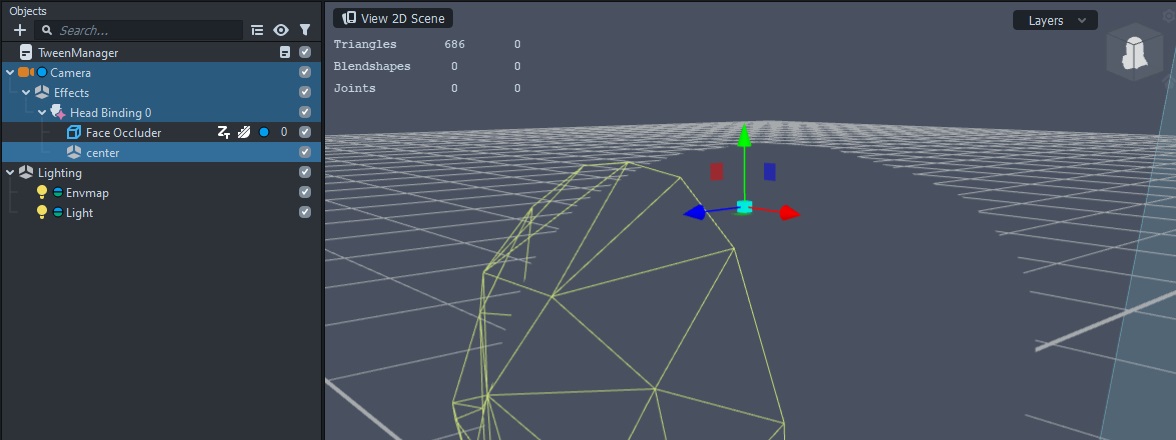Click the blue Z-axis gizmo arrow
This screenshot has width=1176, height=440.
[x=695, y=213]
